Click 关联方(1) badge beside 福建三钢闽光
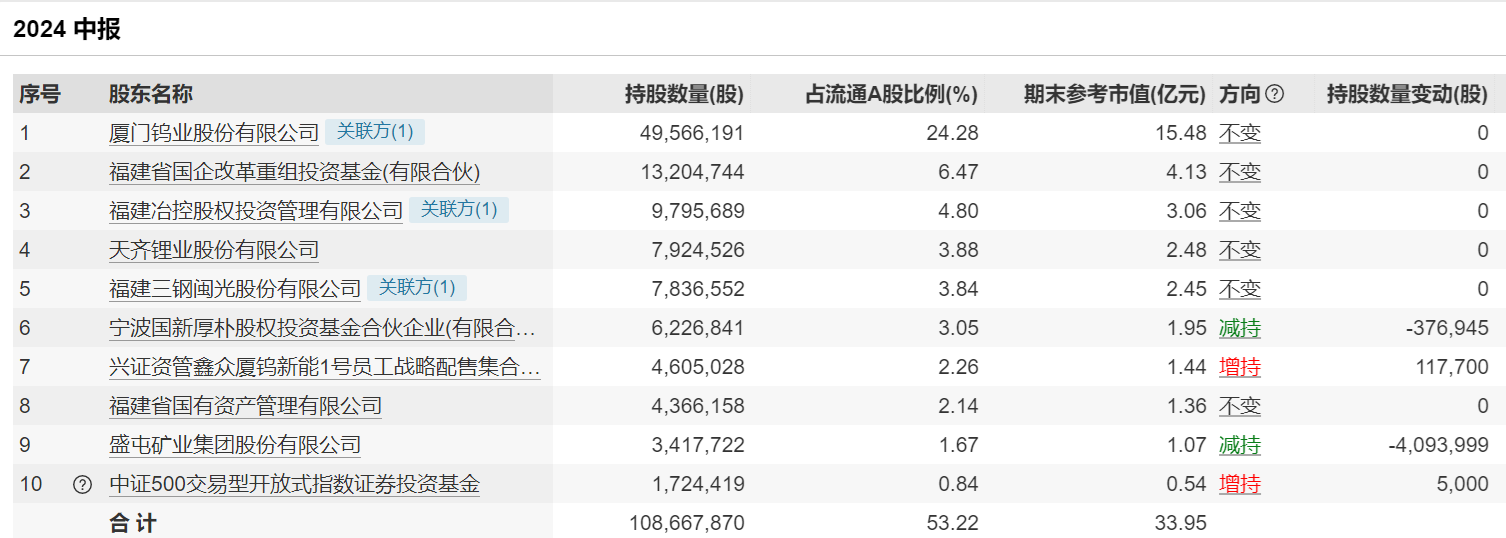The width and height of the screenshot is (1506, 538). (x=417, y=288)
